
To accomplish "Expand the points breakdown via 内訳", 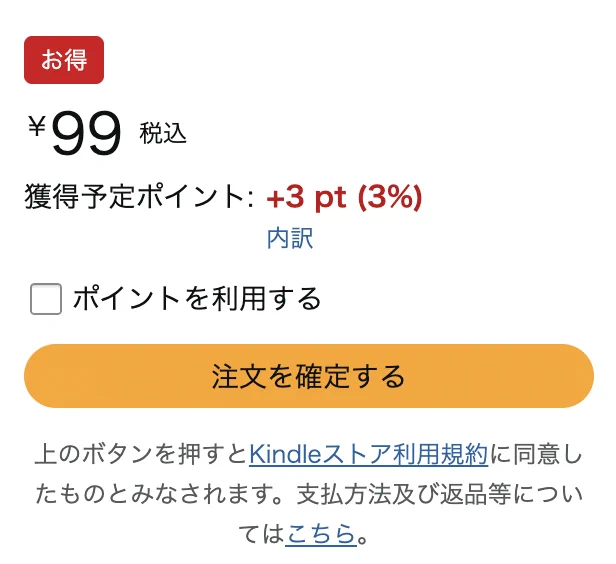I will [290, 238].
